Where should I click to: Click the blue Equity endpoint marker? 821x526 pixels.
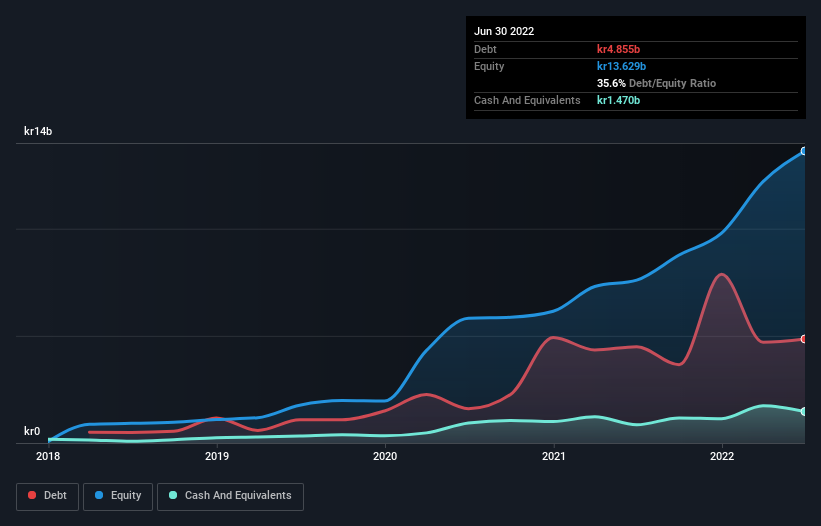tap(804, 151)
